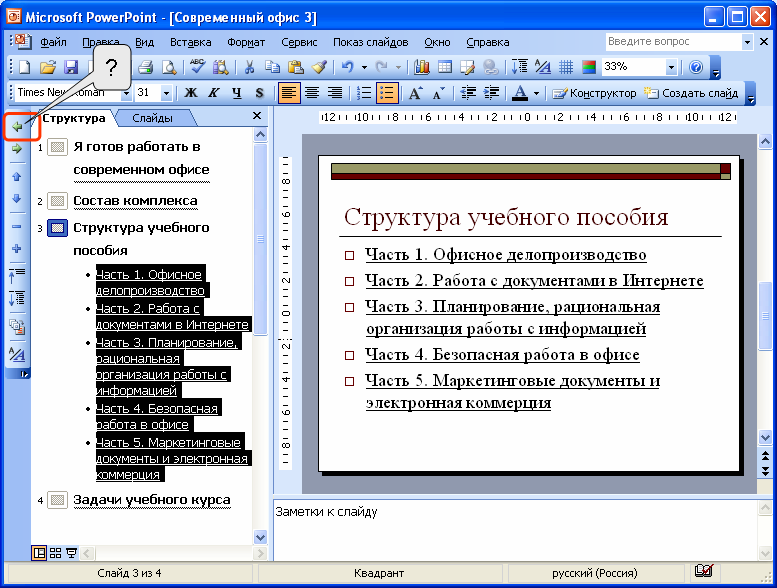This screenshot has height=588, width=777.
Task: Open the font size 31 dropdown
Action: pyautogui.click(x=166, y=93)
